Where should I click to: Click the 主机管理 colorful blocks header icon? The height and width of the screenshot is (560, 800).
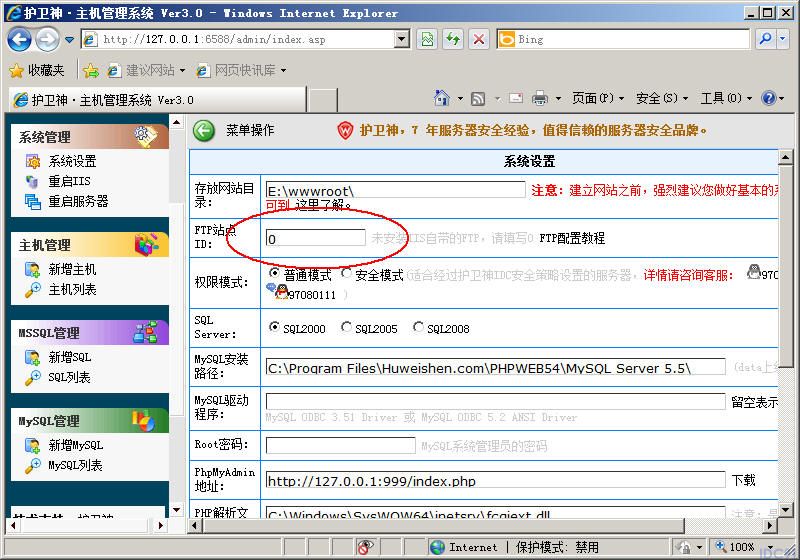[x=146, y=244]
